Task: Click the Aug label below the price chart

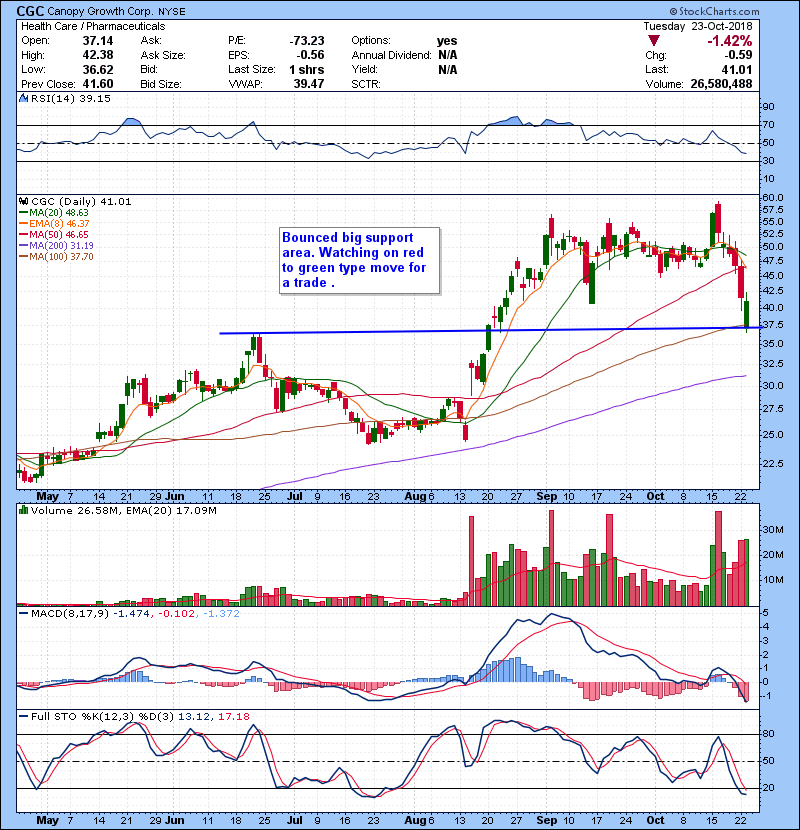Action: click(415, 496)
